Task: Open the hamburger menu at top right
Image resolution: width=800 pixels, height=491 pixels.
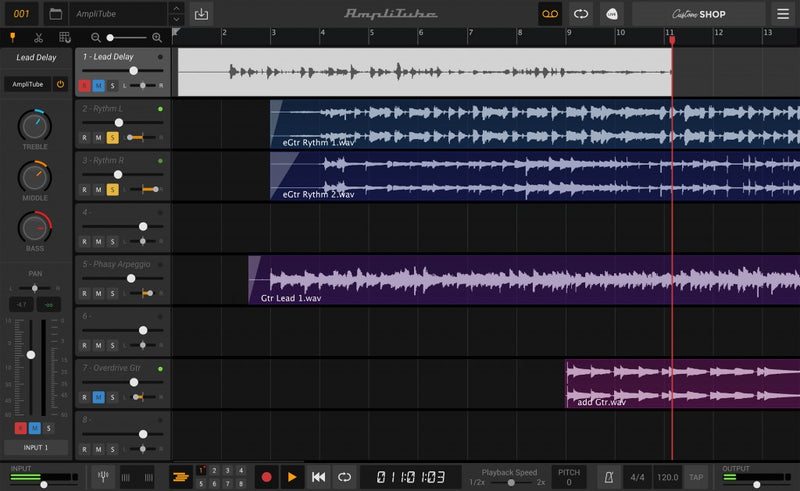Action: (x=782, y=14)
